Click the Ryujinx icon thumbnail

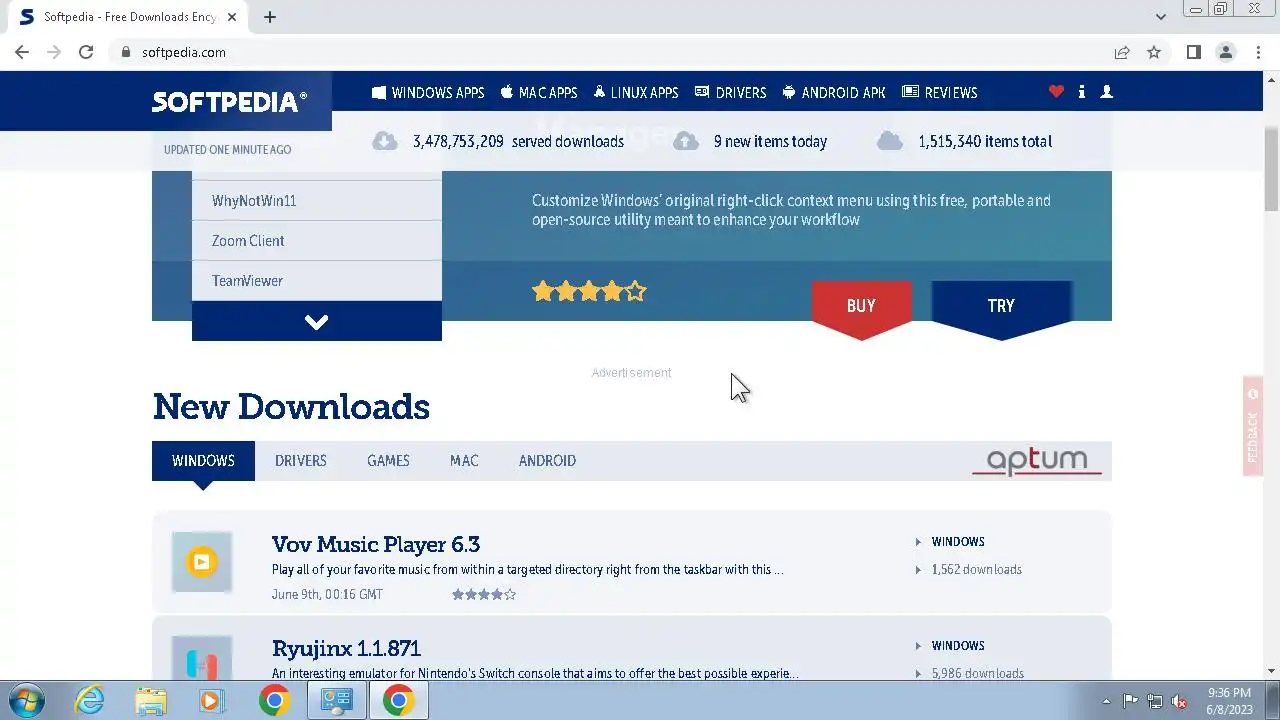point(202,658)
